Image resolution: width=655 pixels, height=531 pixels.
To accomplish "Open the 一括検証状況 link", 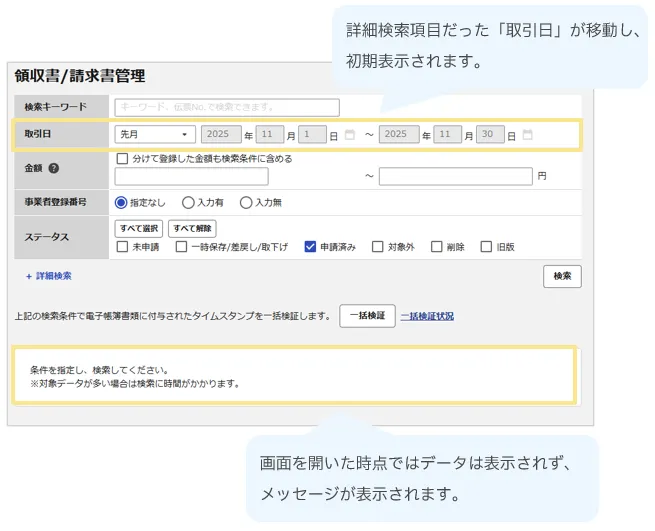I will (427, 316).
